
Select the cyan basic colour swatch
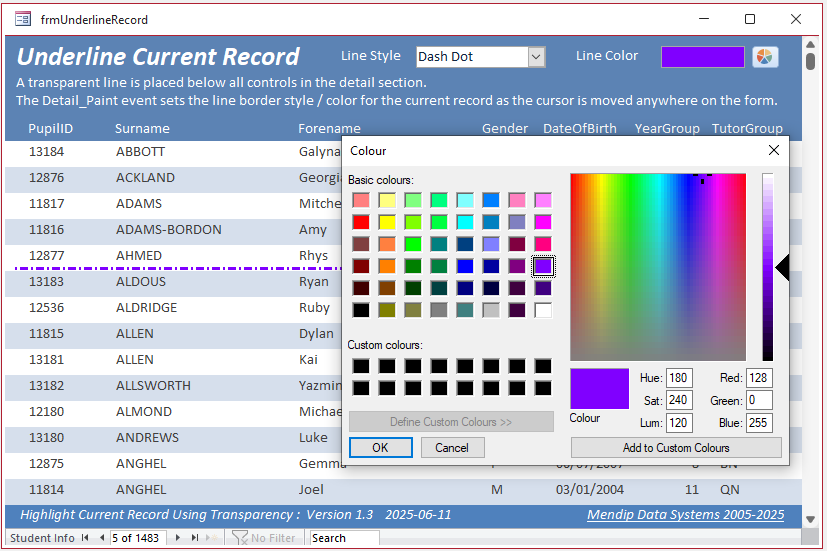tap(465, 223)
